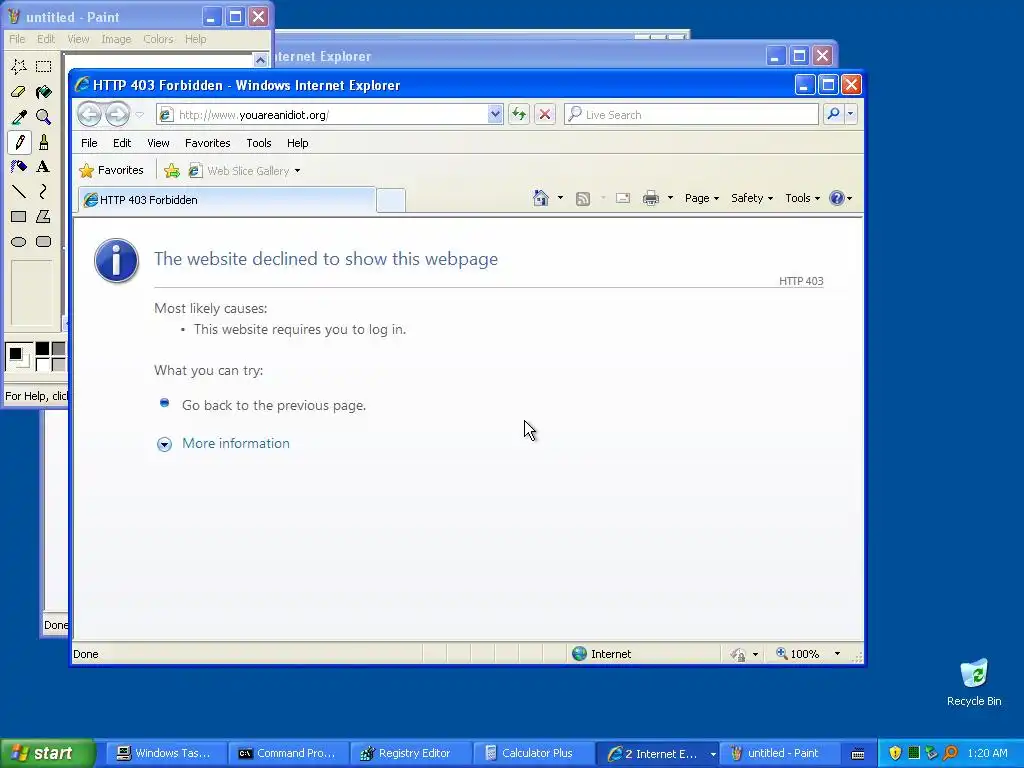Click Paint's canvas scroll up arrow
This screenshot has height=768, width=1024.
[x=261, y=60]
